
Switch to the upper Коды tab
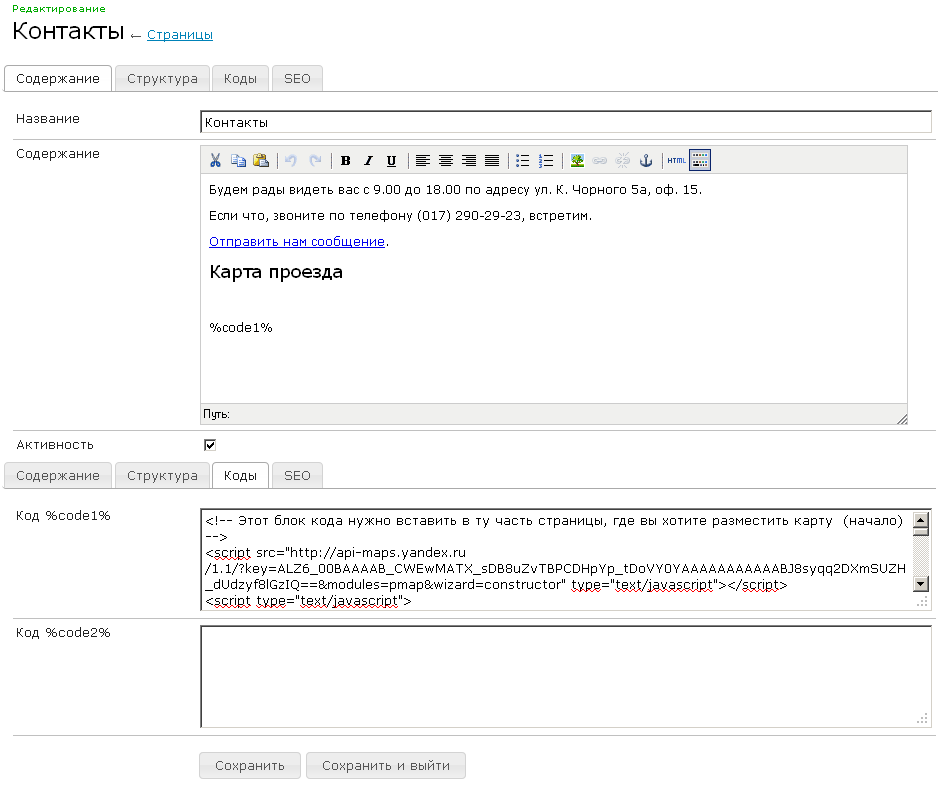tap(240, 78)
